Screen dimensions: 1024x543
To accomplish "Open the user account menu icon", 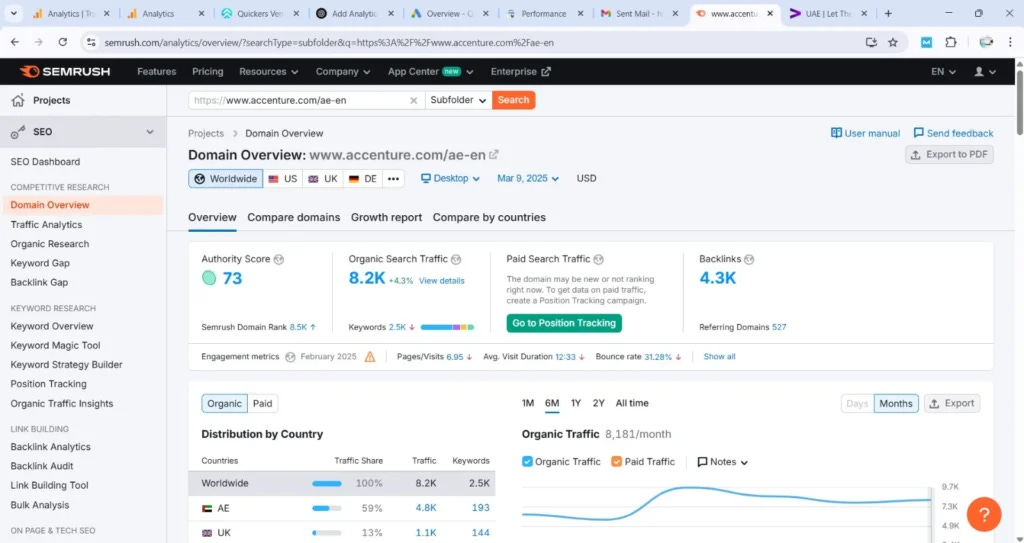I will coord(985,71).
